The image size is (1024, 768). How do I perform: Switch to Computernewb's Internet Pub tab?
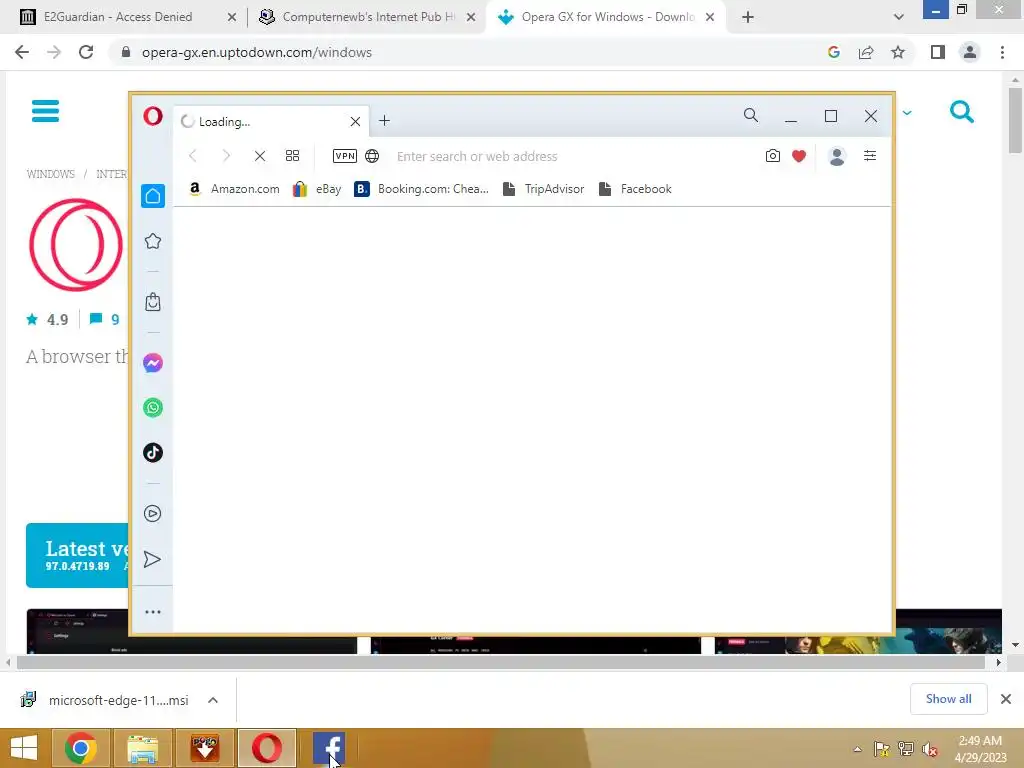coord(367,17)
